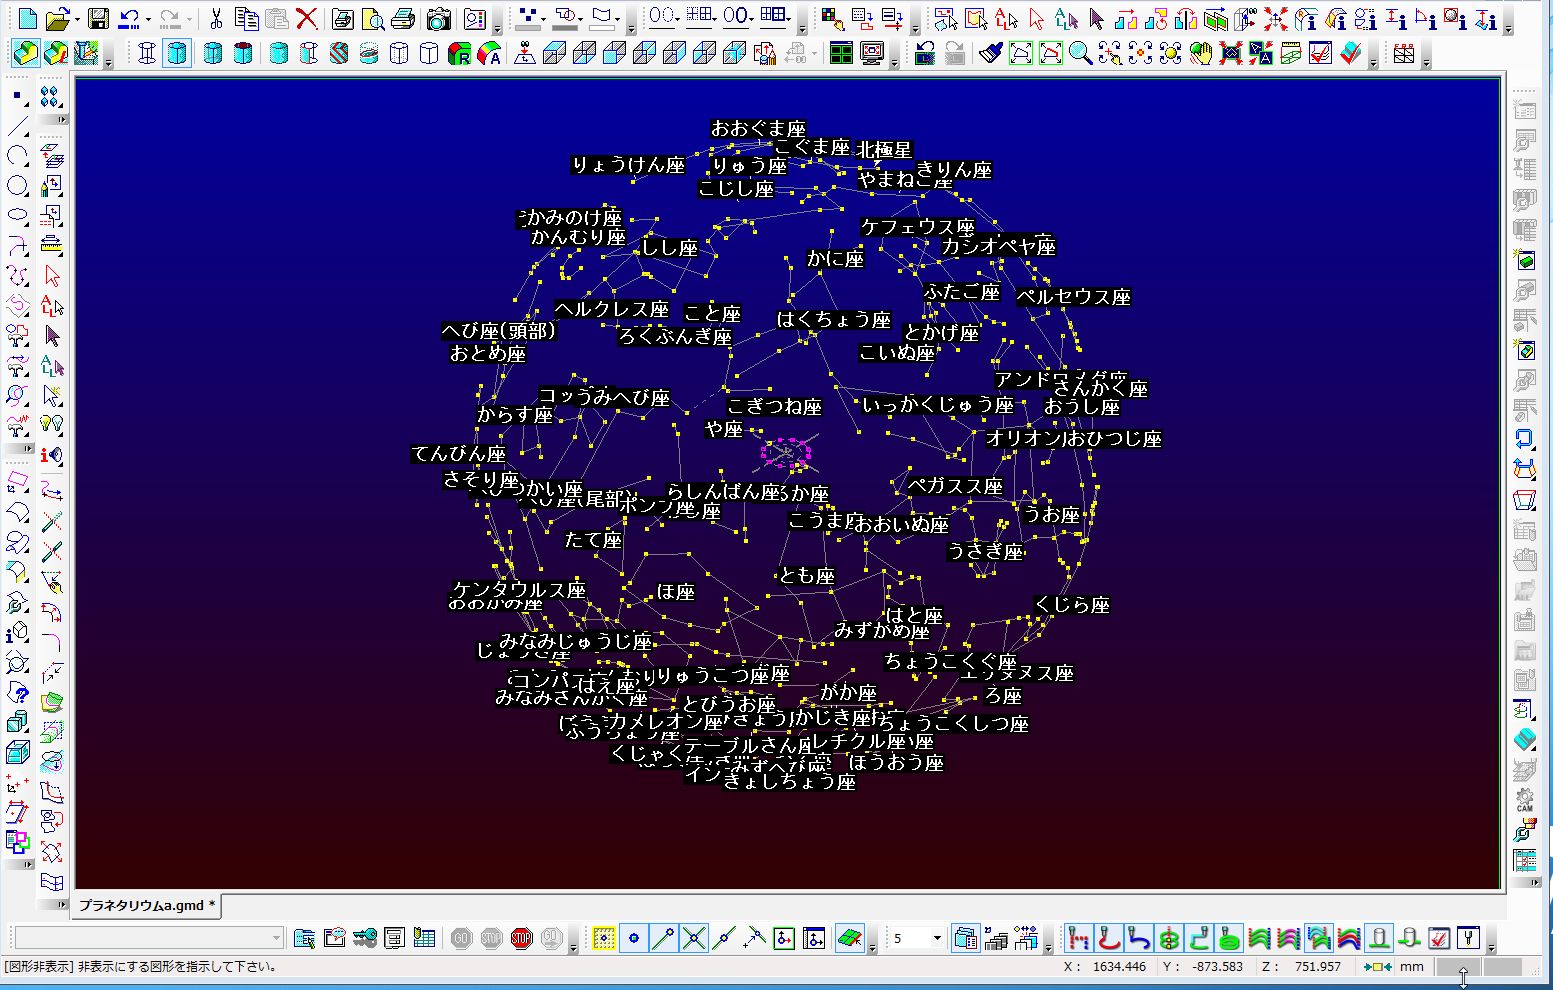This screenshot has height=990, width=1553.
Task: Save the file with the floppy disk icon
Action: pos(98,19)
